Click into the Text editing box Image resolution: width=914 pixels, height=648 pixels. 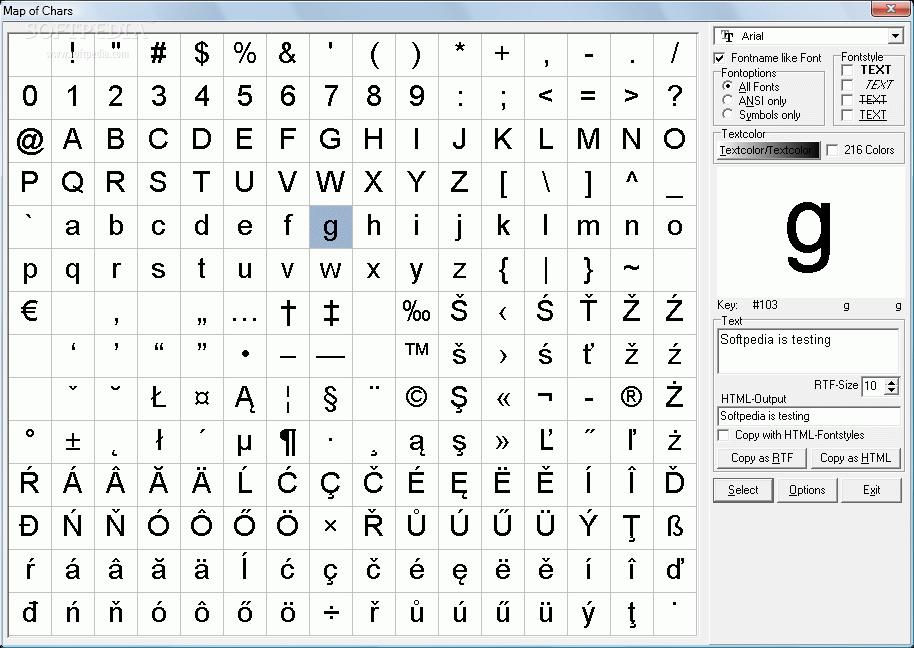(x=808, y=351)
